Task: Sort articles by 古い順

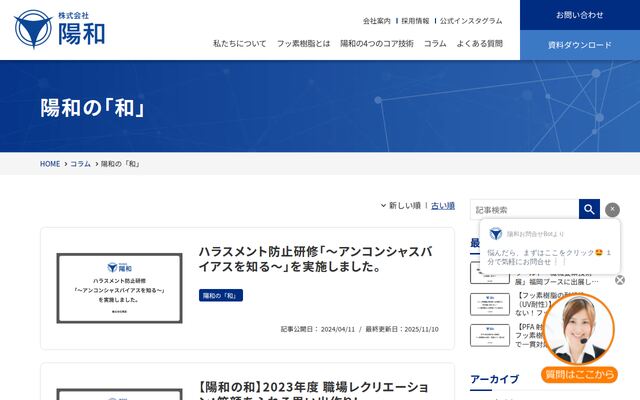Action: pos(443,205)
